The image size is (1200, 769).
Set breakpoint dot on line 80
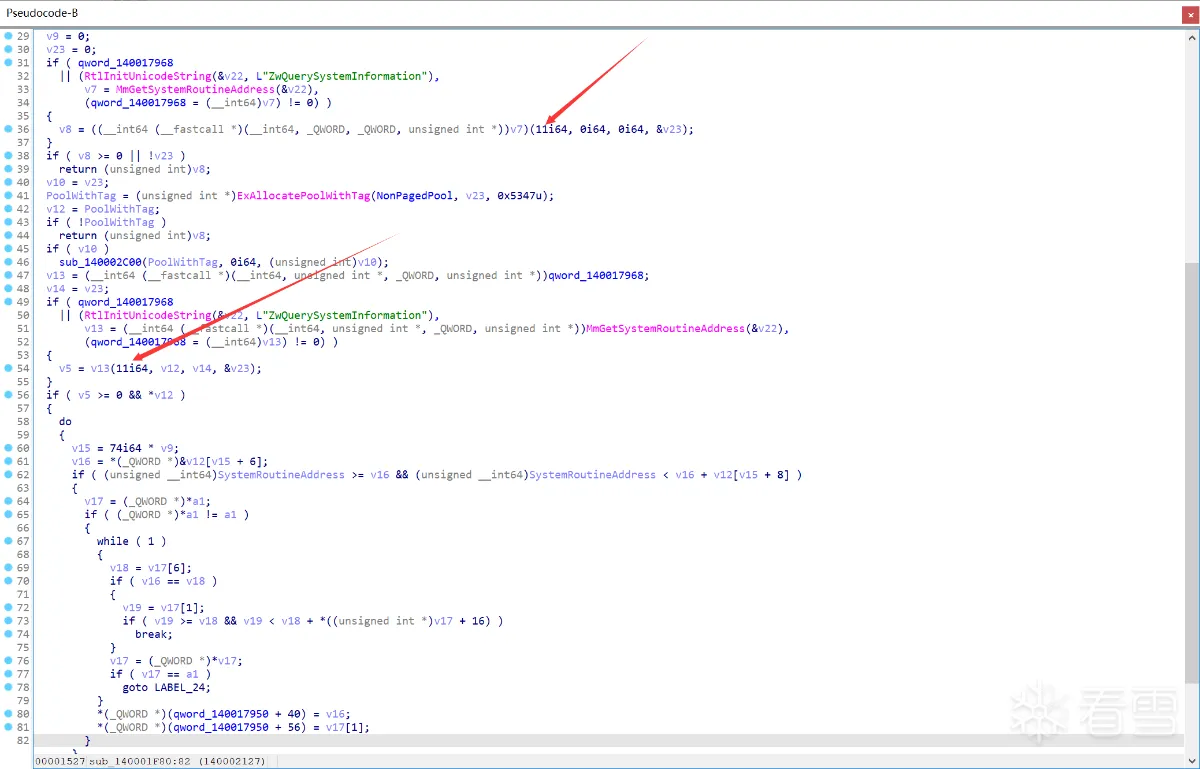(x=9, y=713)
